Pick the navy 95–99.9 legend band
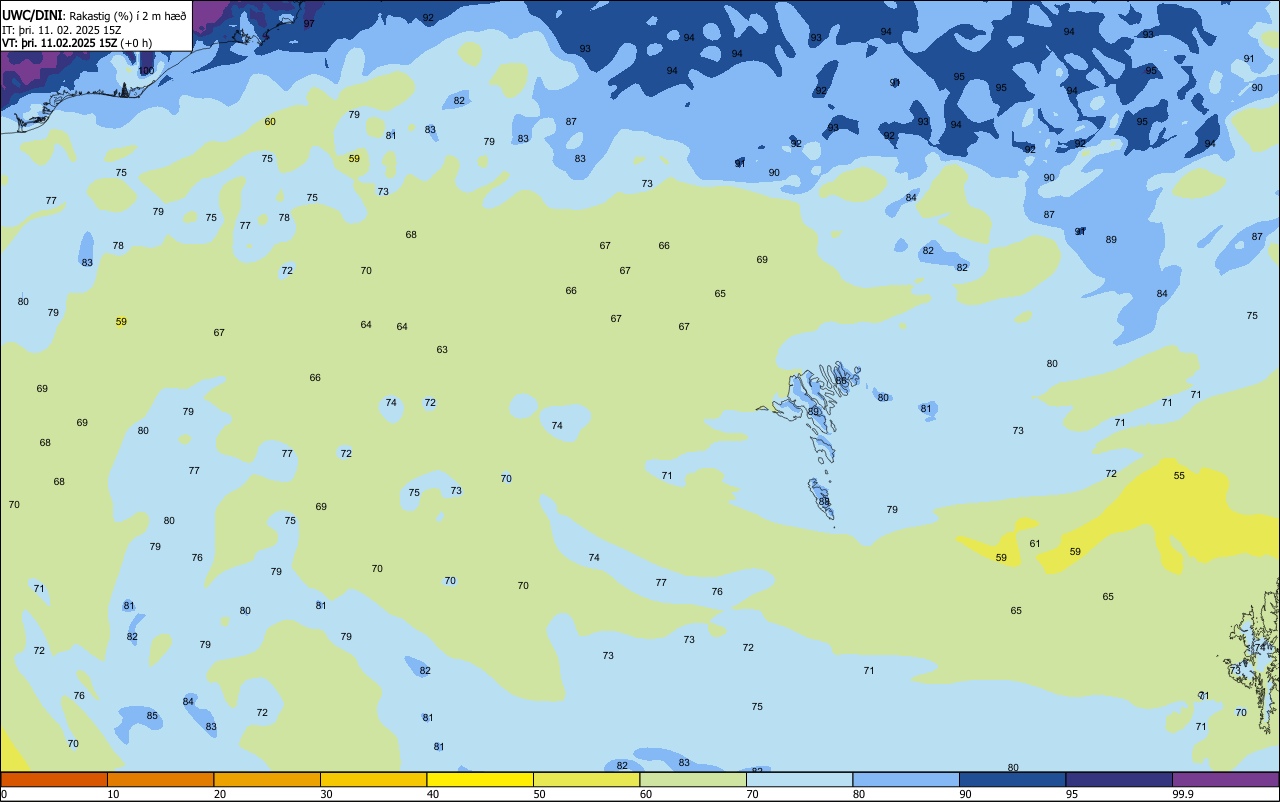Screen dimensions: 1280x802 pyautogui.click(x=1119, y=779)
